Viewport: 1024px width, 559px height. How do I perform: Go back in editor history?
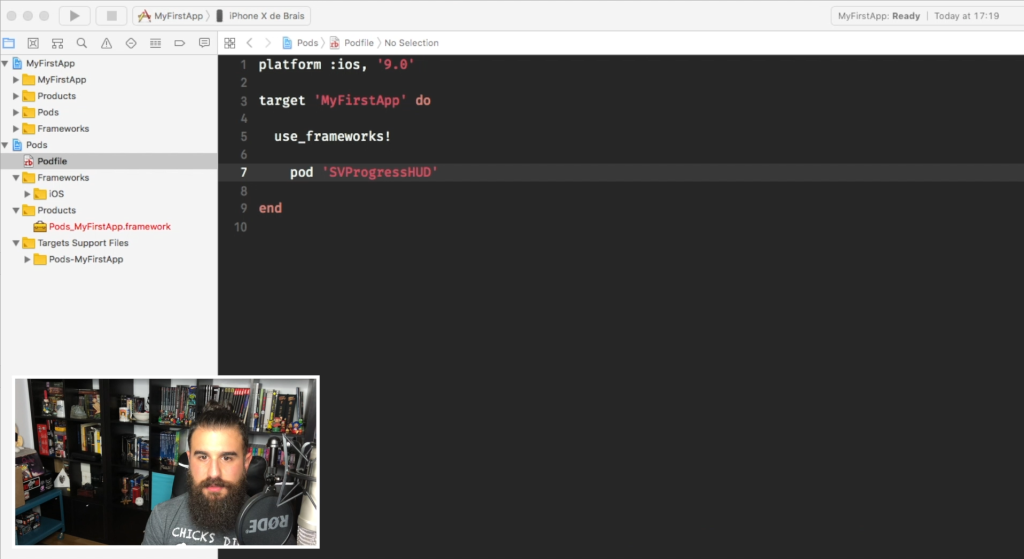[x=249, y=43]
